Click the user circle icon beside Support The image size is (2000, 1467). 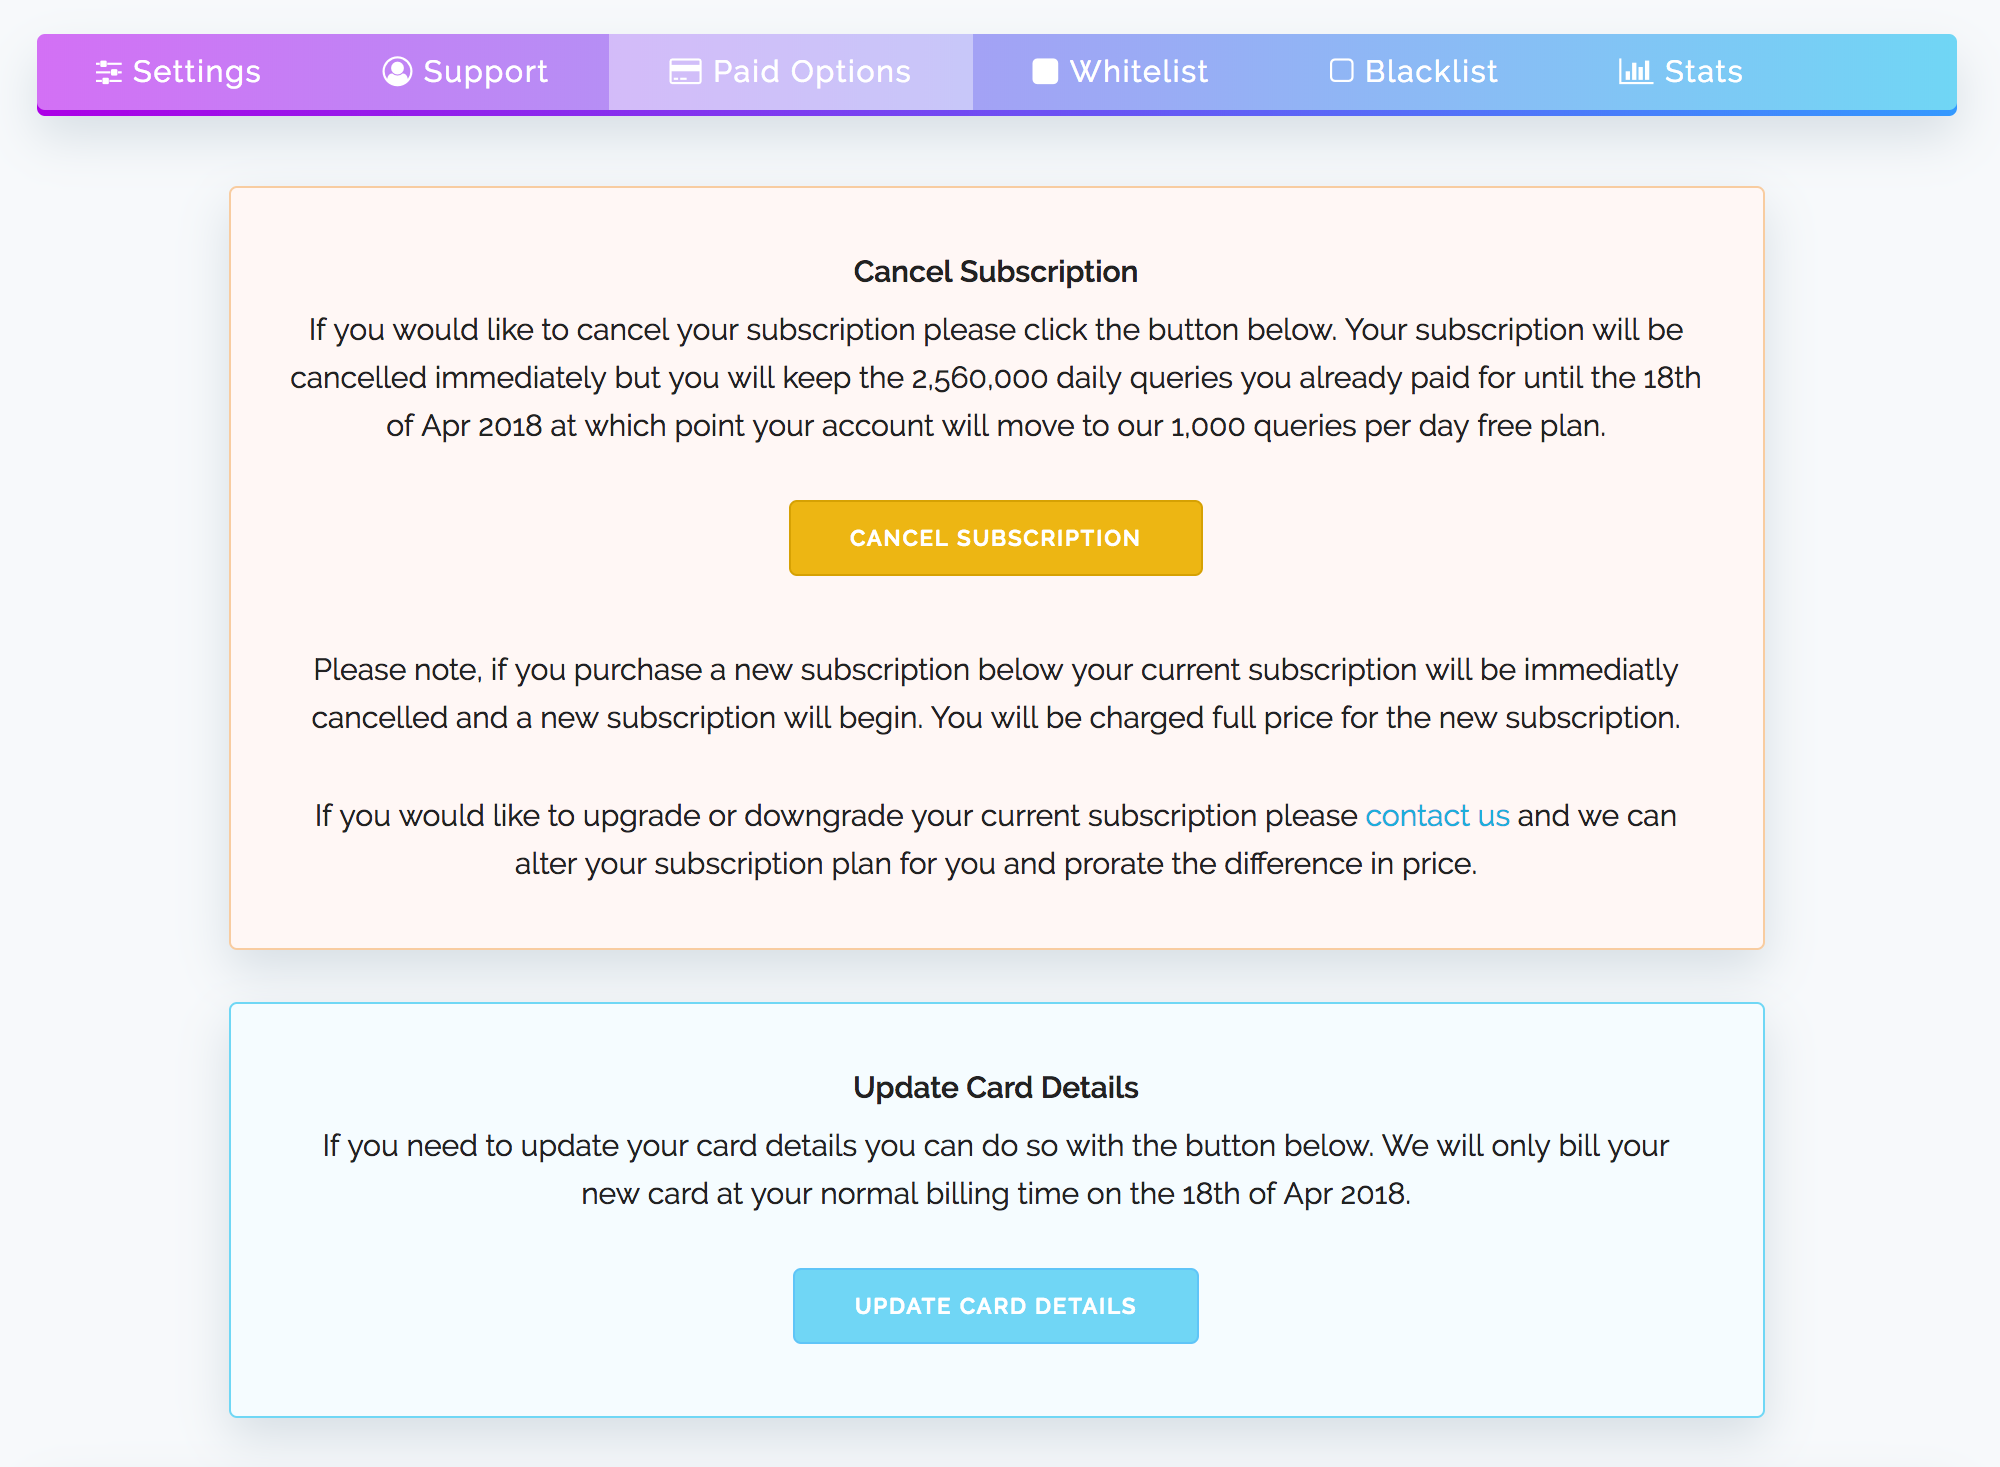coord(397,72)
